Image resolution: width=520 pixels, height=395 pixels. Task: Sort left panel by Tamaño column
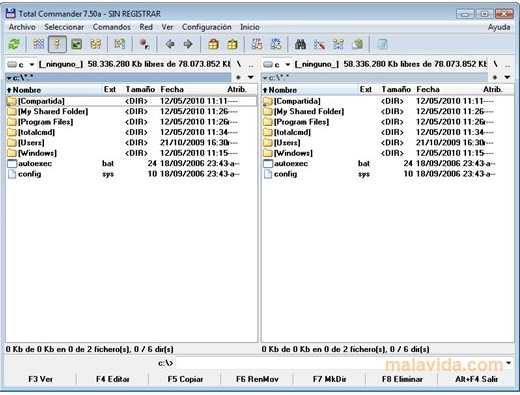[x=140, y=90]
